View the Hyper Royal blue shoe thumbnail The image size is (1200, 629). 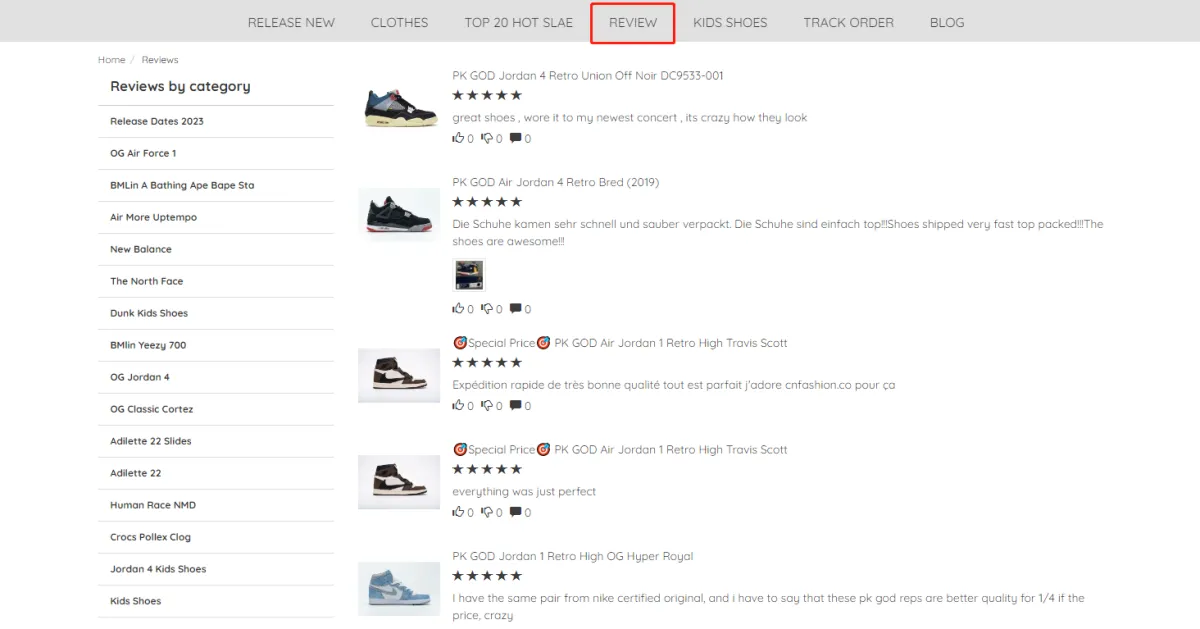pyautogui.click(x=399, y=588)
